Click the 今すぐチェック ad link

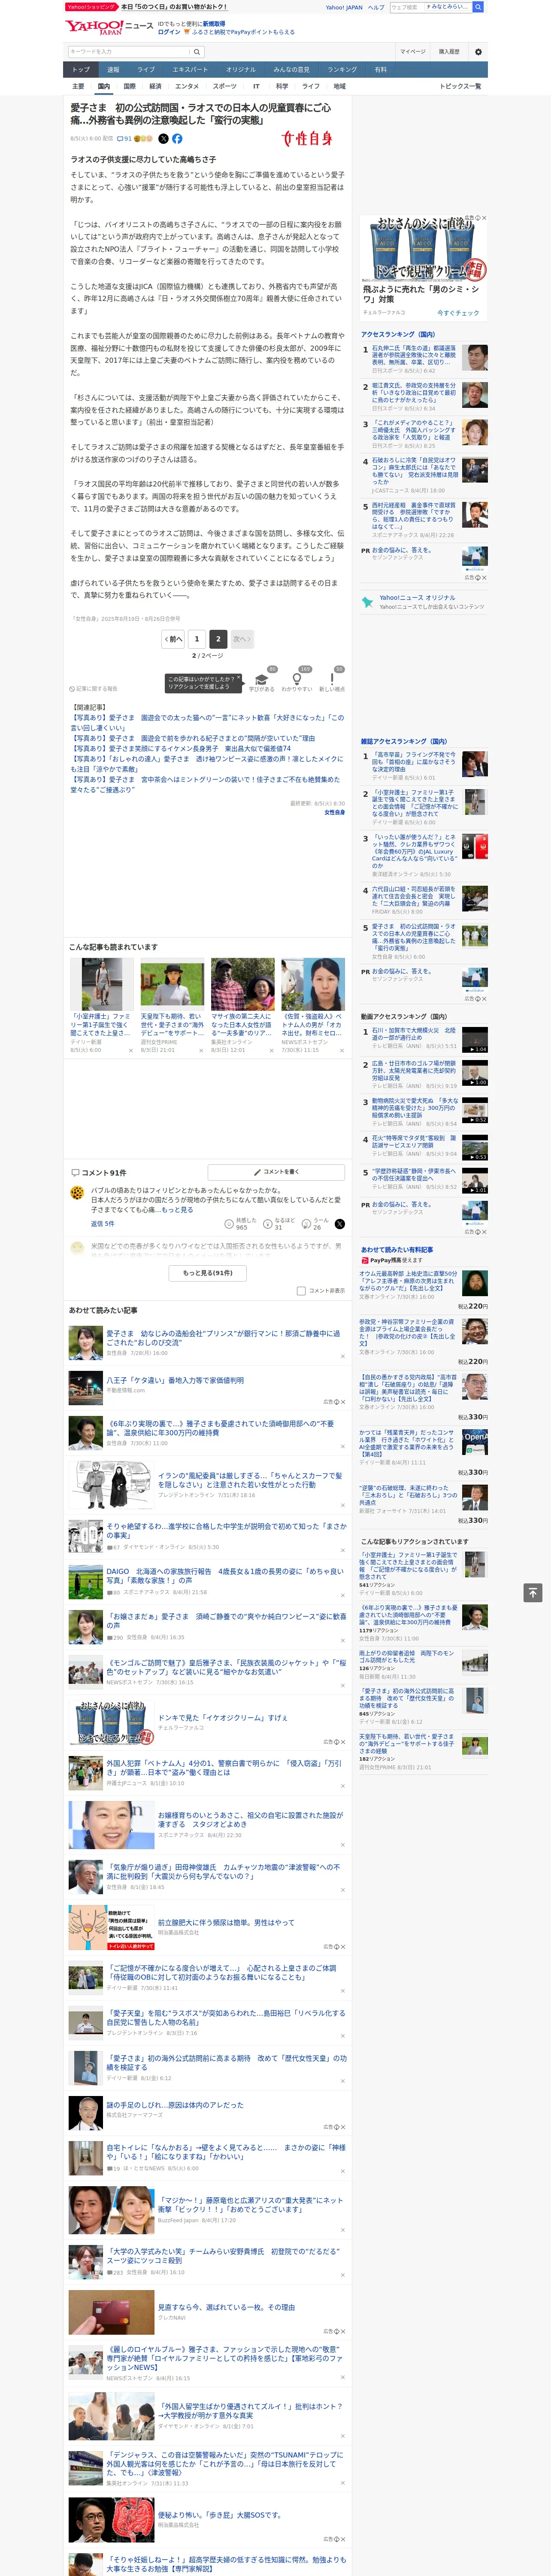coord(458,313)
